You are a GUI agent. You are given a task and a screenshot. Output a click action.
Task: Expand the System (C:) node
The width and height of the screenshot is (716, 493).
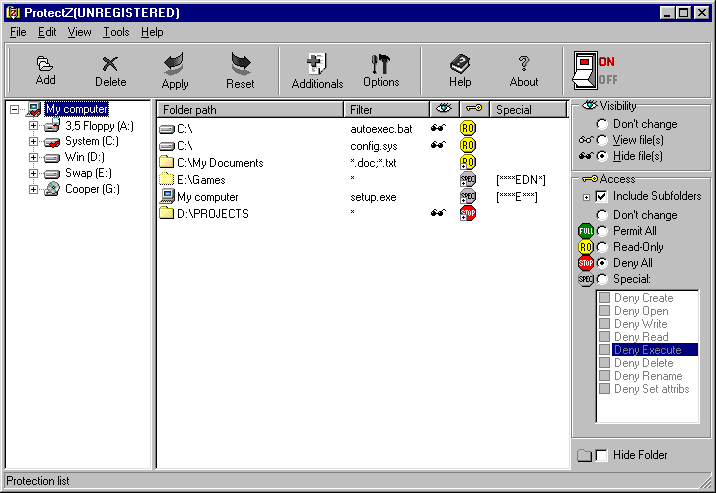click(x=33, y=141)
